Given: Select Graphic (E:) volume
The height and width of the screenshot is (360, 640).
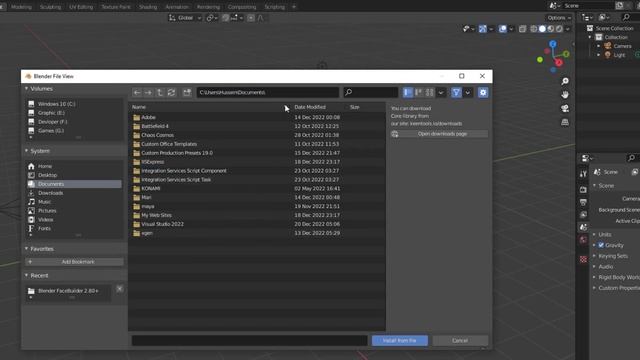Looking at the screenshot, I should point(74,113).
